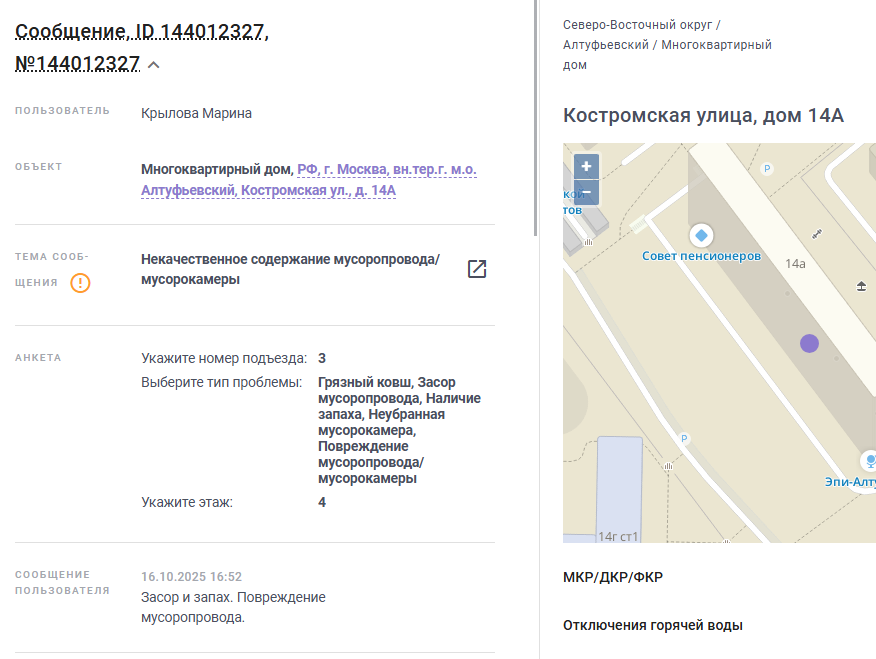Click the Укажите номер подъезда label
This screenshot has width=876, height=659.
coord(224,358)
